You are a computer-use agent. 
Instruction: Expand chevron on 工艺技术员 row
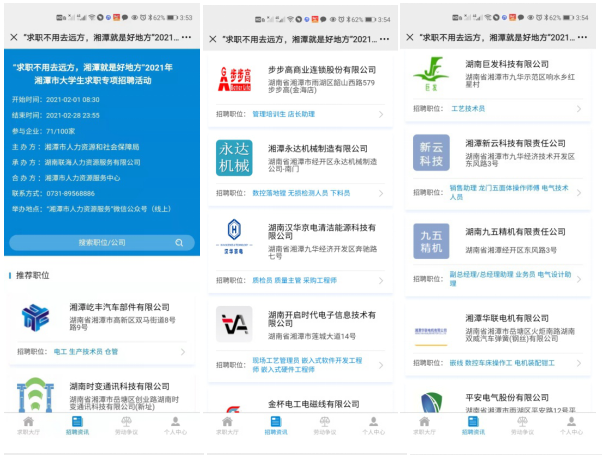pyautogui.click(x=579, y=109)
